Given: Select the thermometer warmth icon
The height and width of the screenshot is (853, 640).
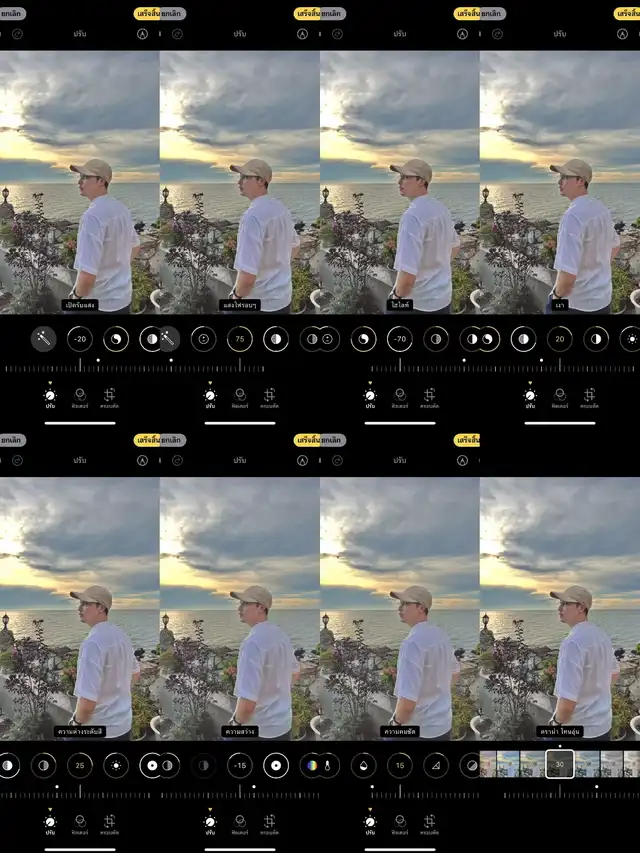Looking at the screenshot, I should coord(327,765).
